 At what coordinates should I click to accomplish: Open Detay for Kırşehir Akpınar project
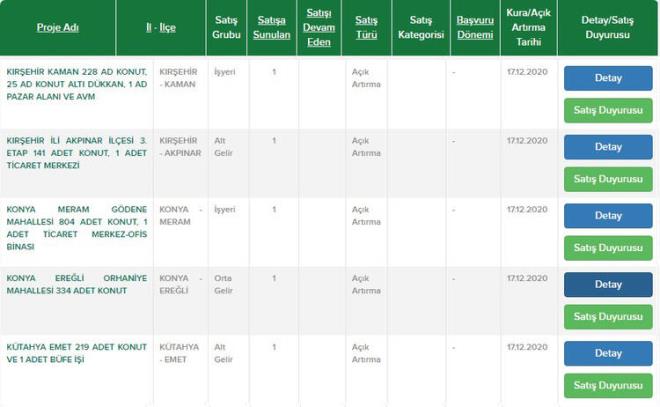(608, 147)
